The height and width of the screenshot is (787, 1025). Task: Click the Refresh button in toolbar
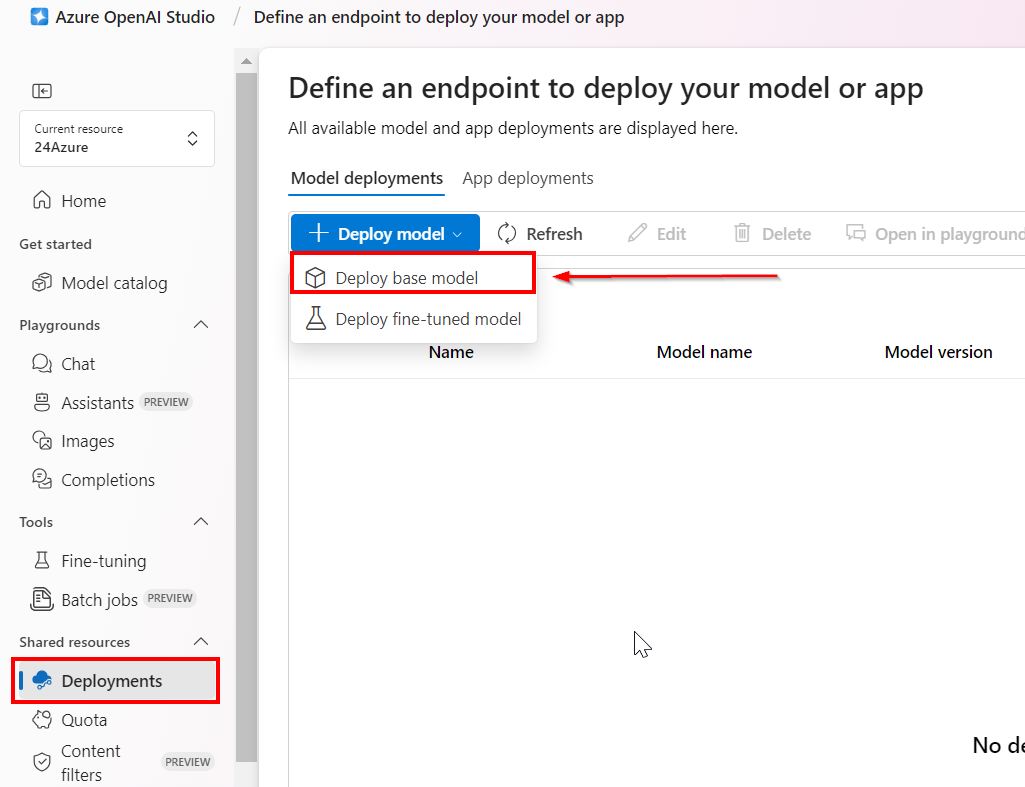(x=540, y=234)
